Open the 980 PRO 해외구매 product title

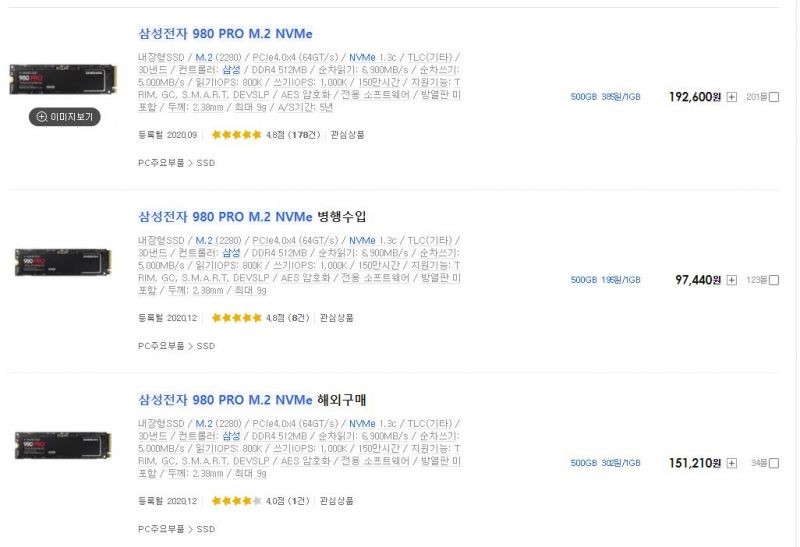(x=252, y=400)
